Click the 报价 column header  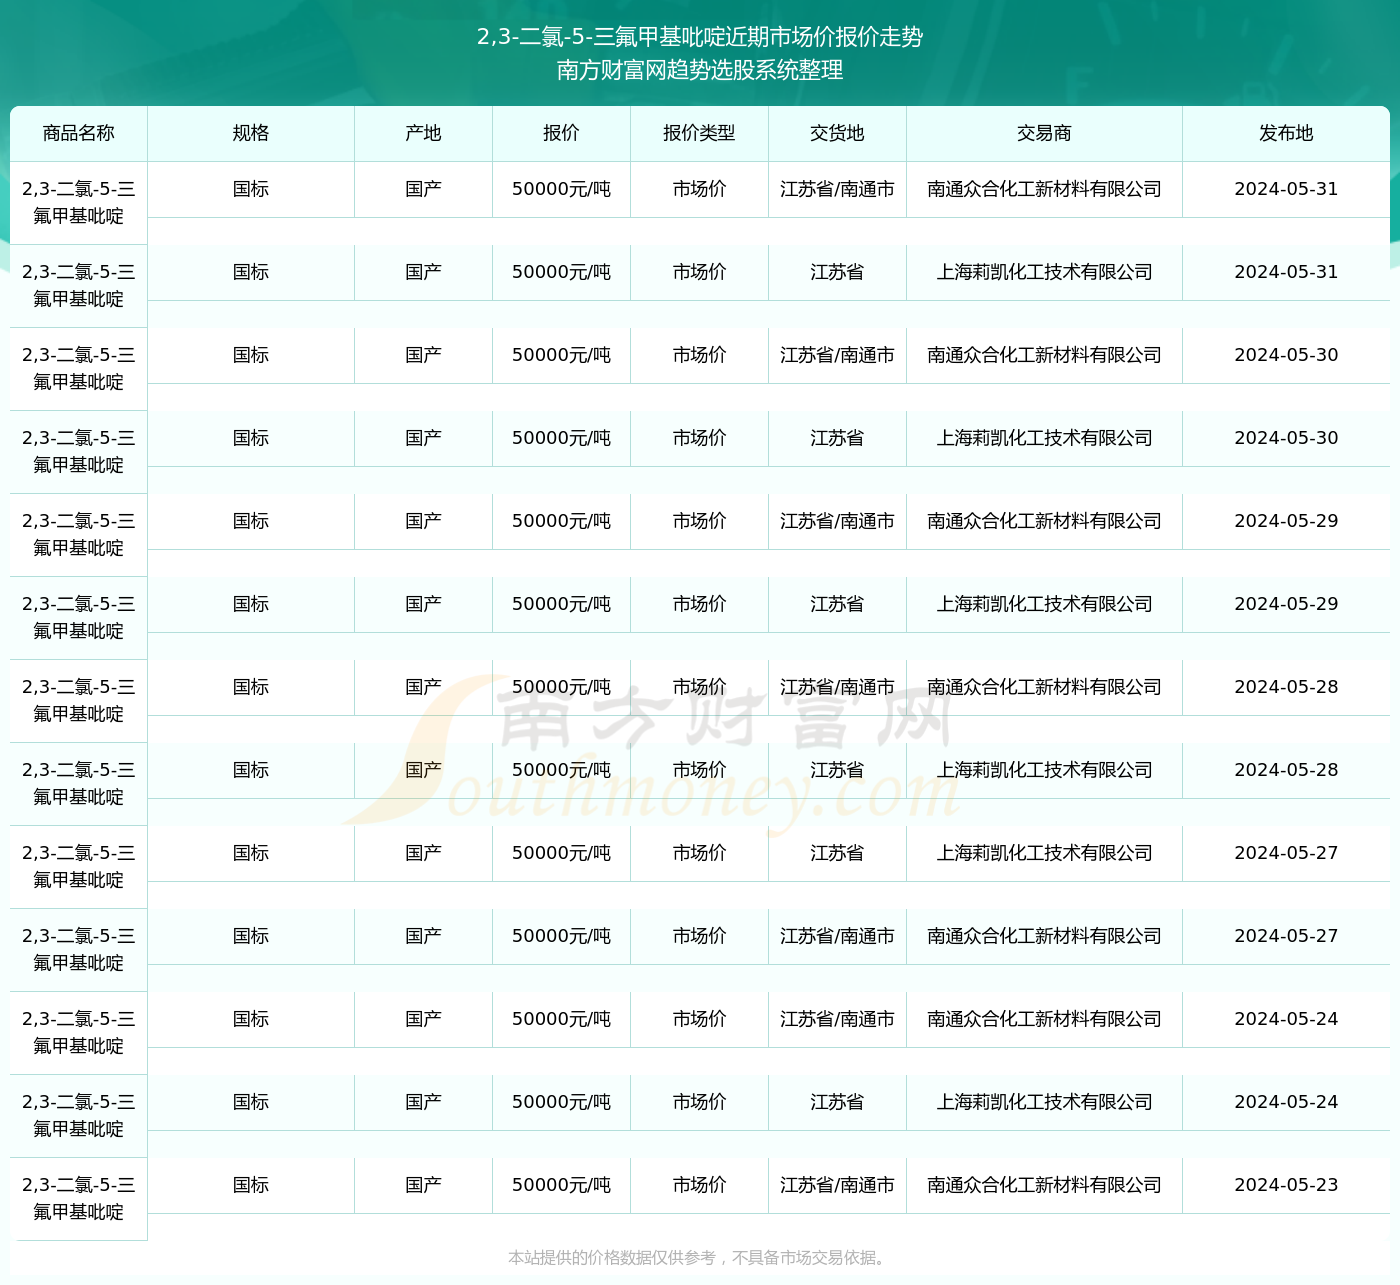point(561,133)
